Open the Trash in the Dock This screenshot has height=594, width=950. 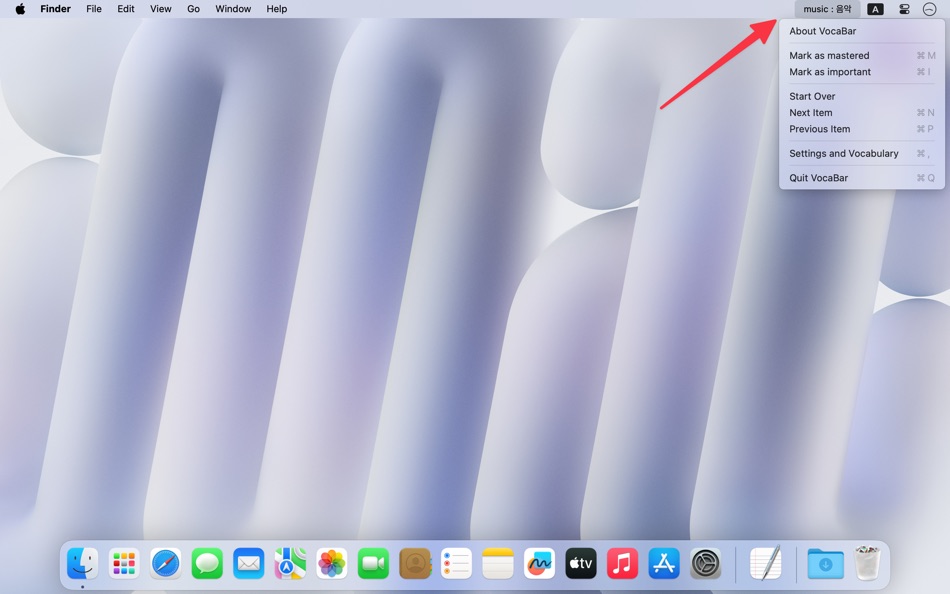point(867,563)
